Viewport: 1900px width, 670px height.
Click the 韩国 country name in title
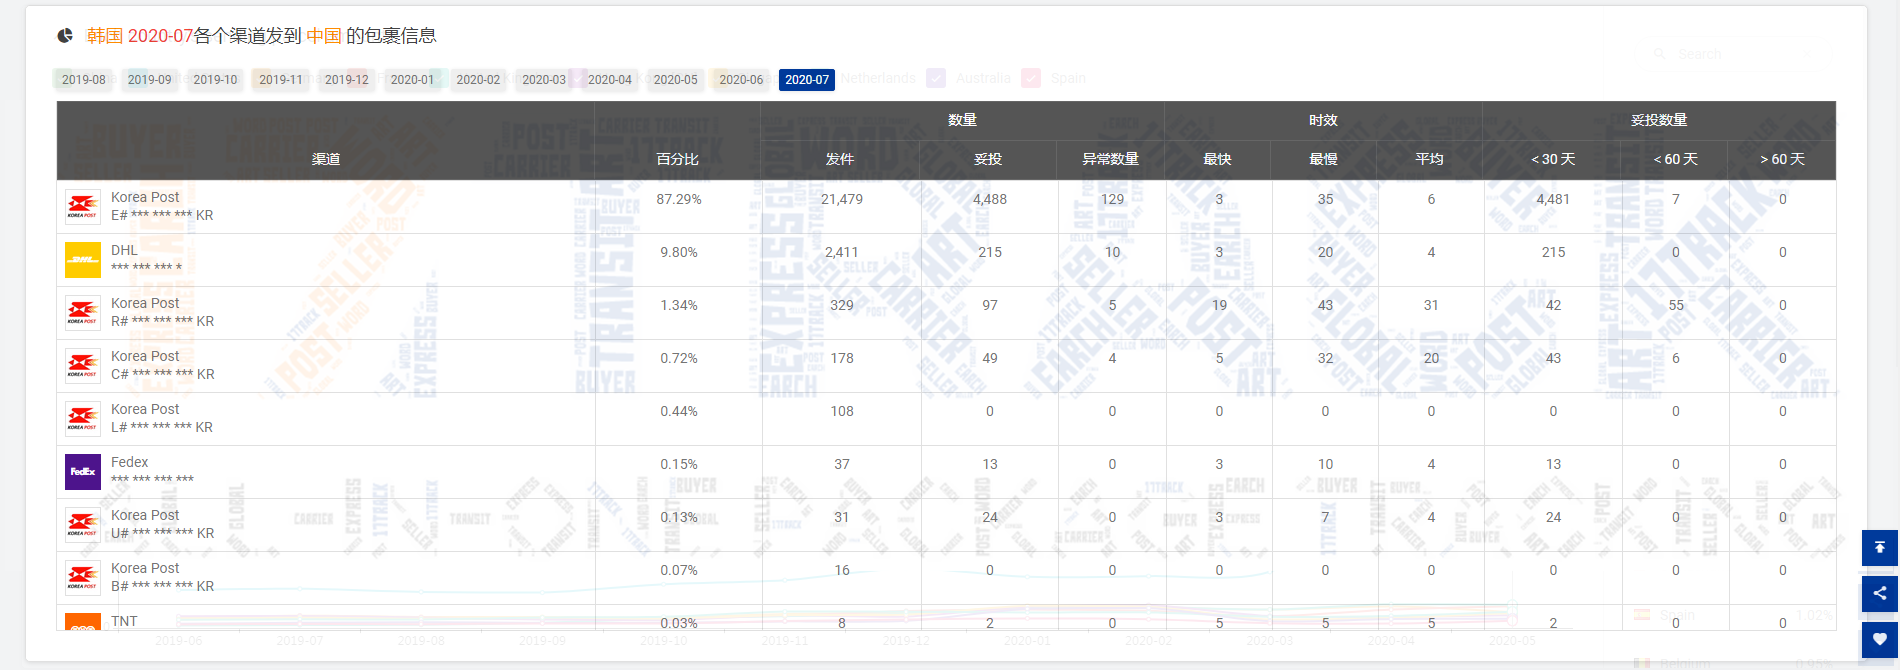[105, 36]
